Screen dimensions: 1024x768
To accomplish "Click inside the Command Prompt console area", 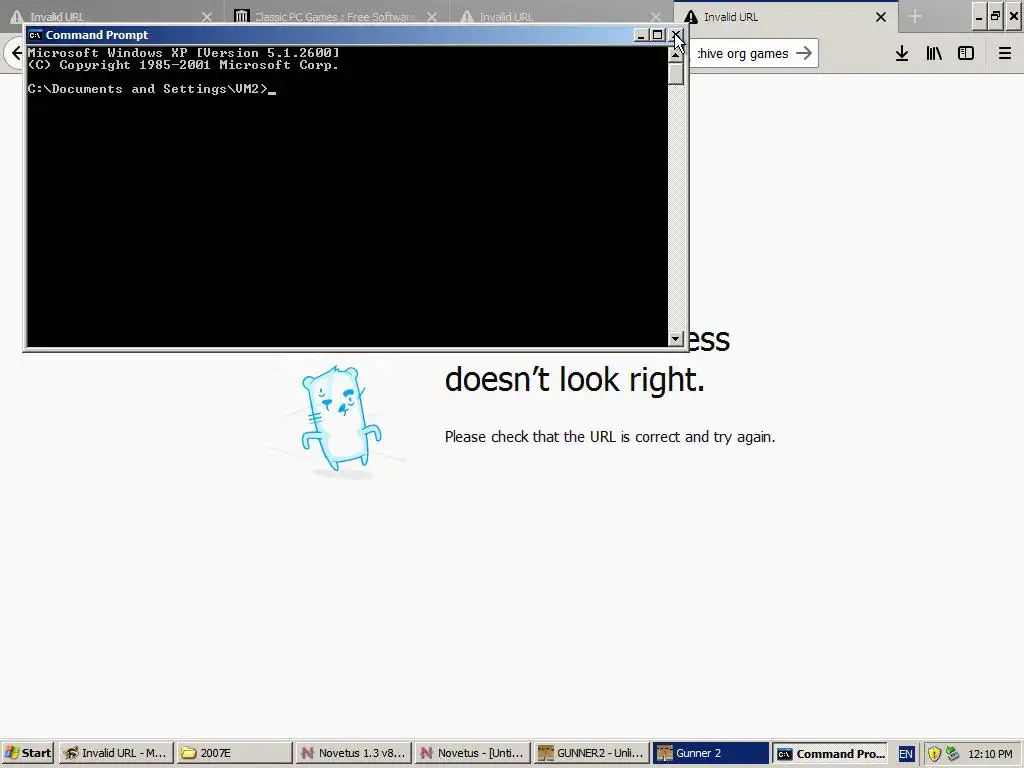I will point(347,196).
